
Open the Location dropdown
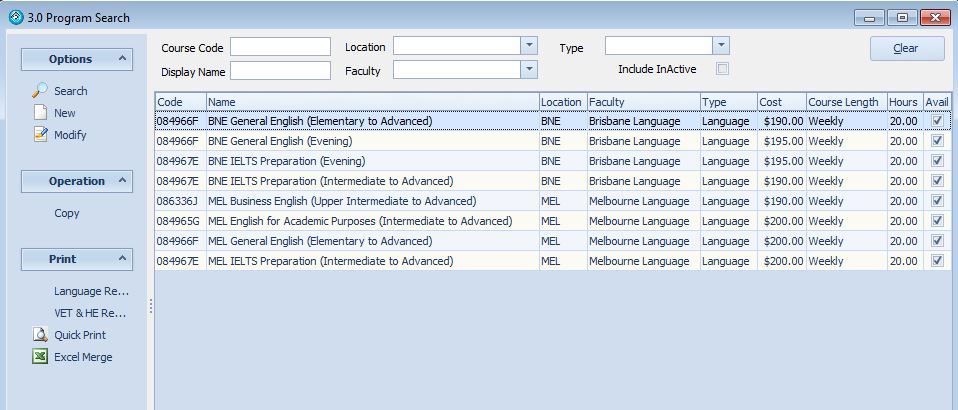[528, 46]
